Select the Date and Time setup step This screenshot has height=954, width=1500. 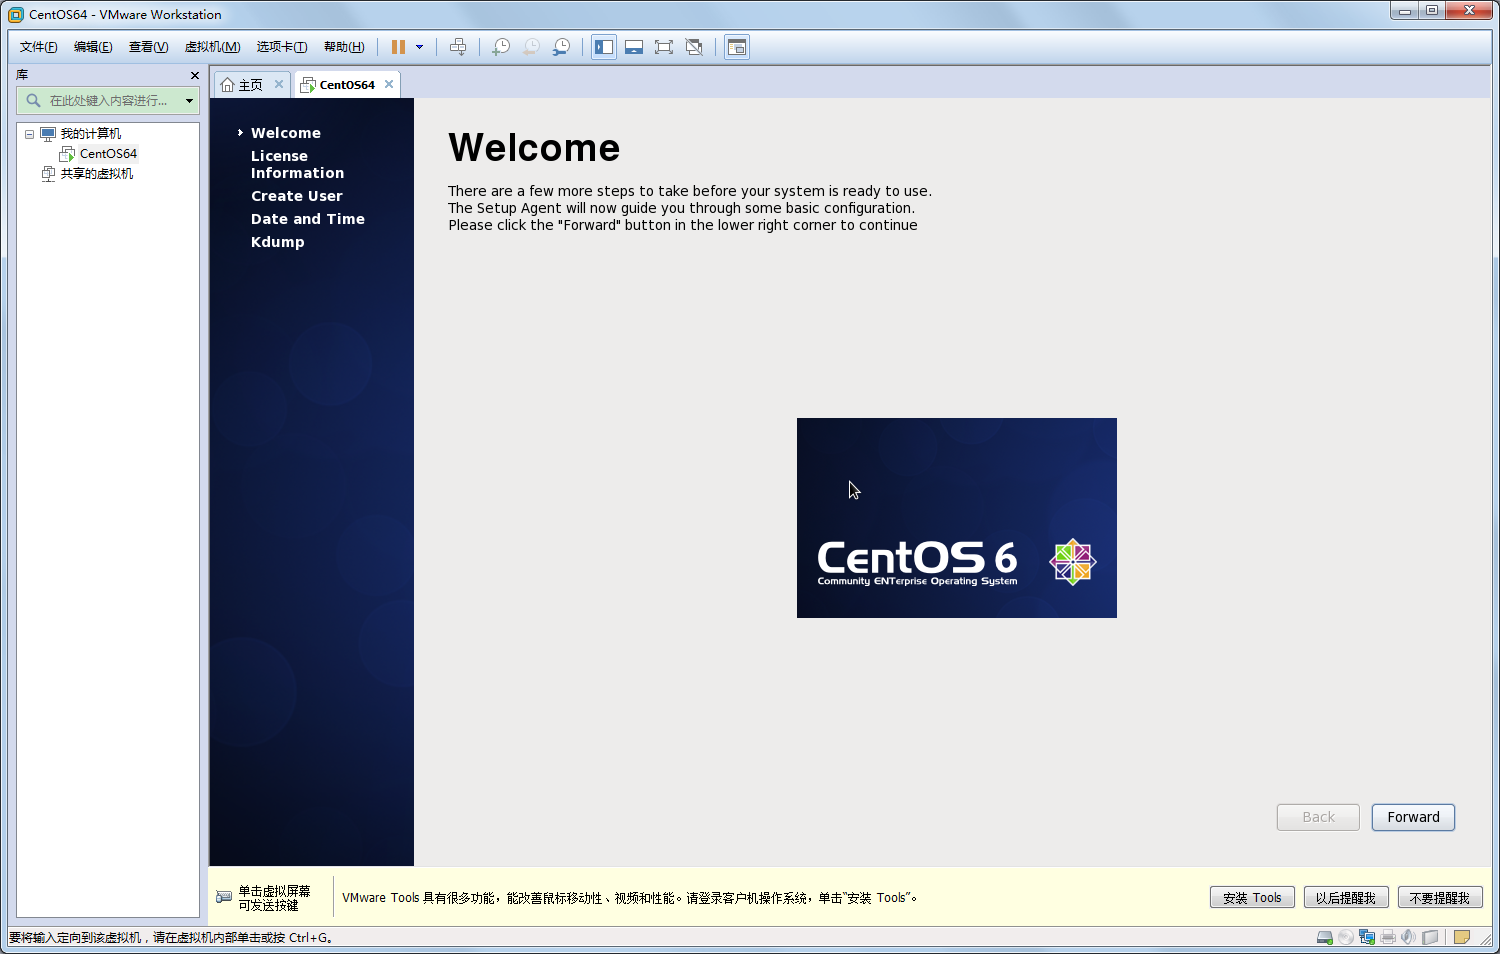(x=308, y=219)
